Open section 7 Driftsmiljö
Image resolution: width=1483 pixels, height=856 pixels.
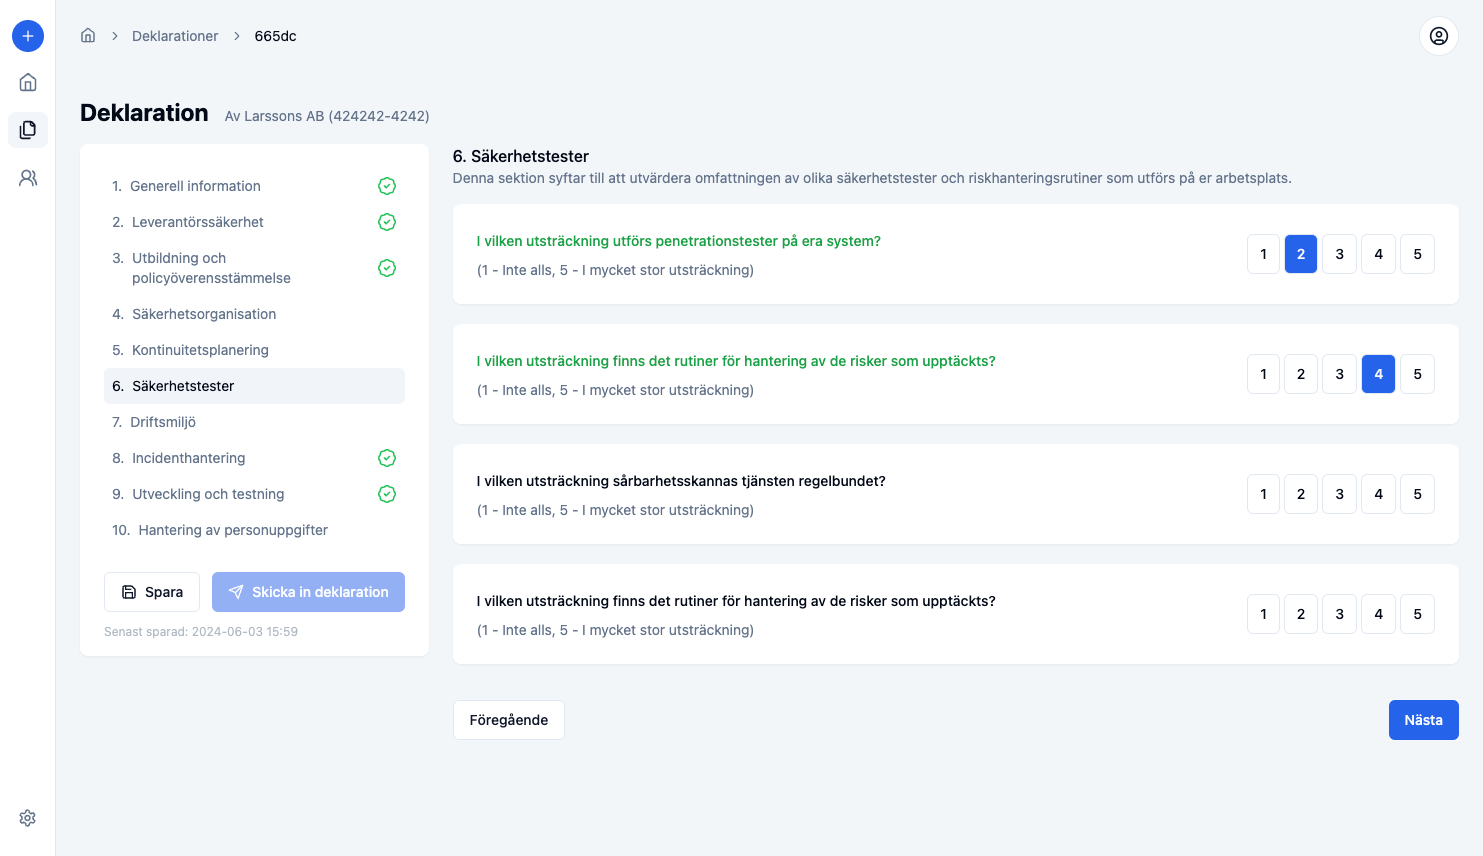[x=163, y=422]
